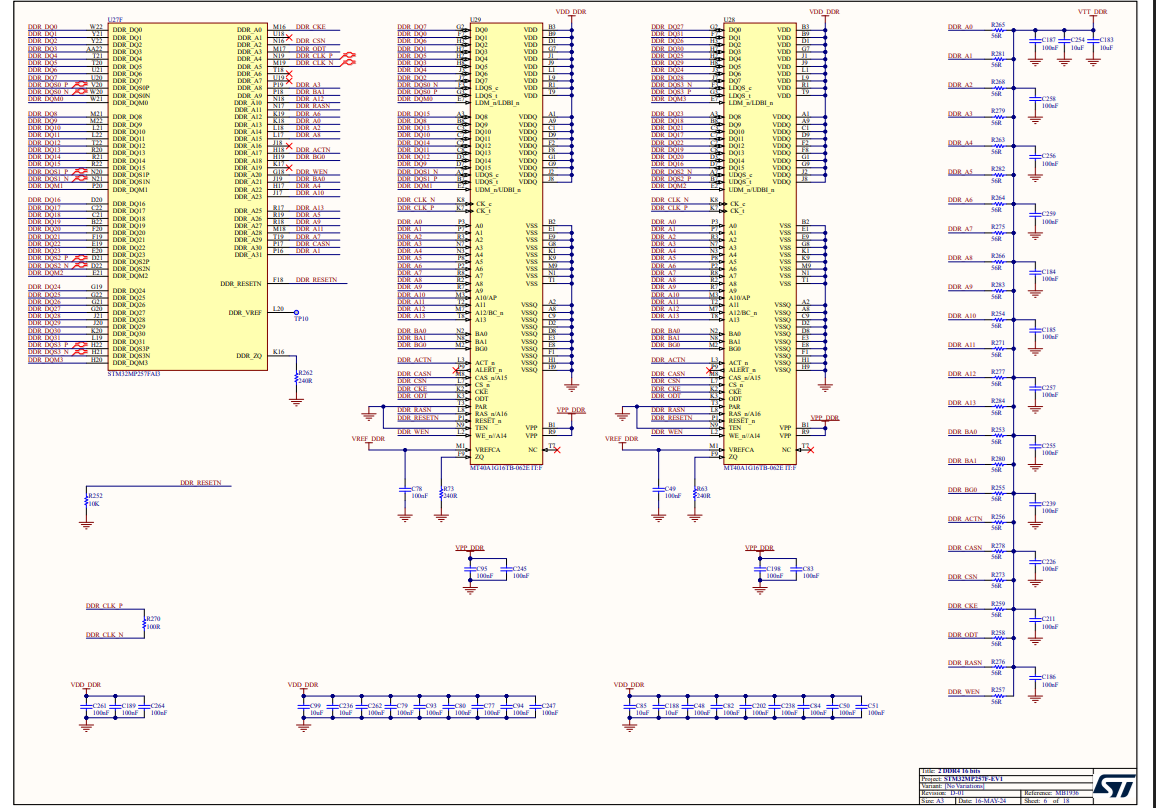The image size is (1156, 808).
Task: Click resistor 'R264' on DDR_A6
Action: coord(997,203)
